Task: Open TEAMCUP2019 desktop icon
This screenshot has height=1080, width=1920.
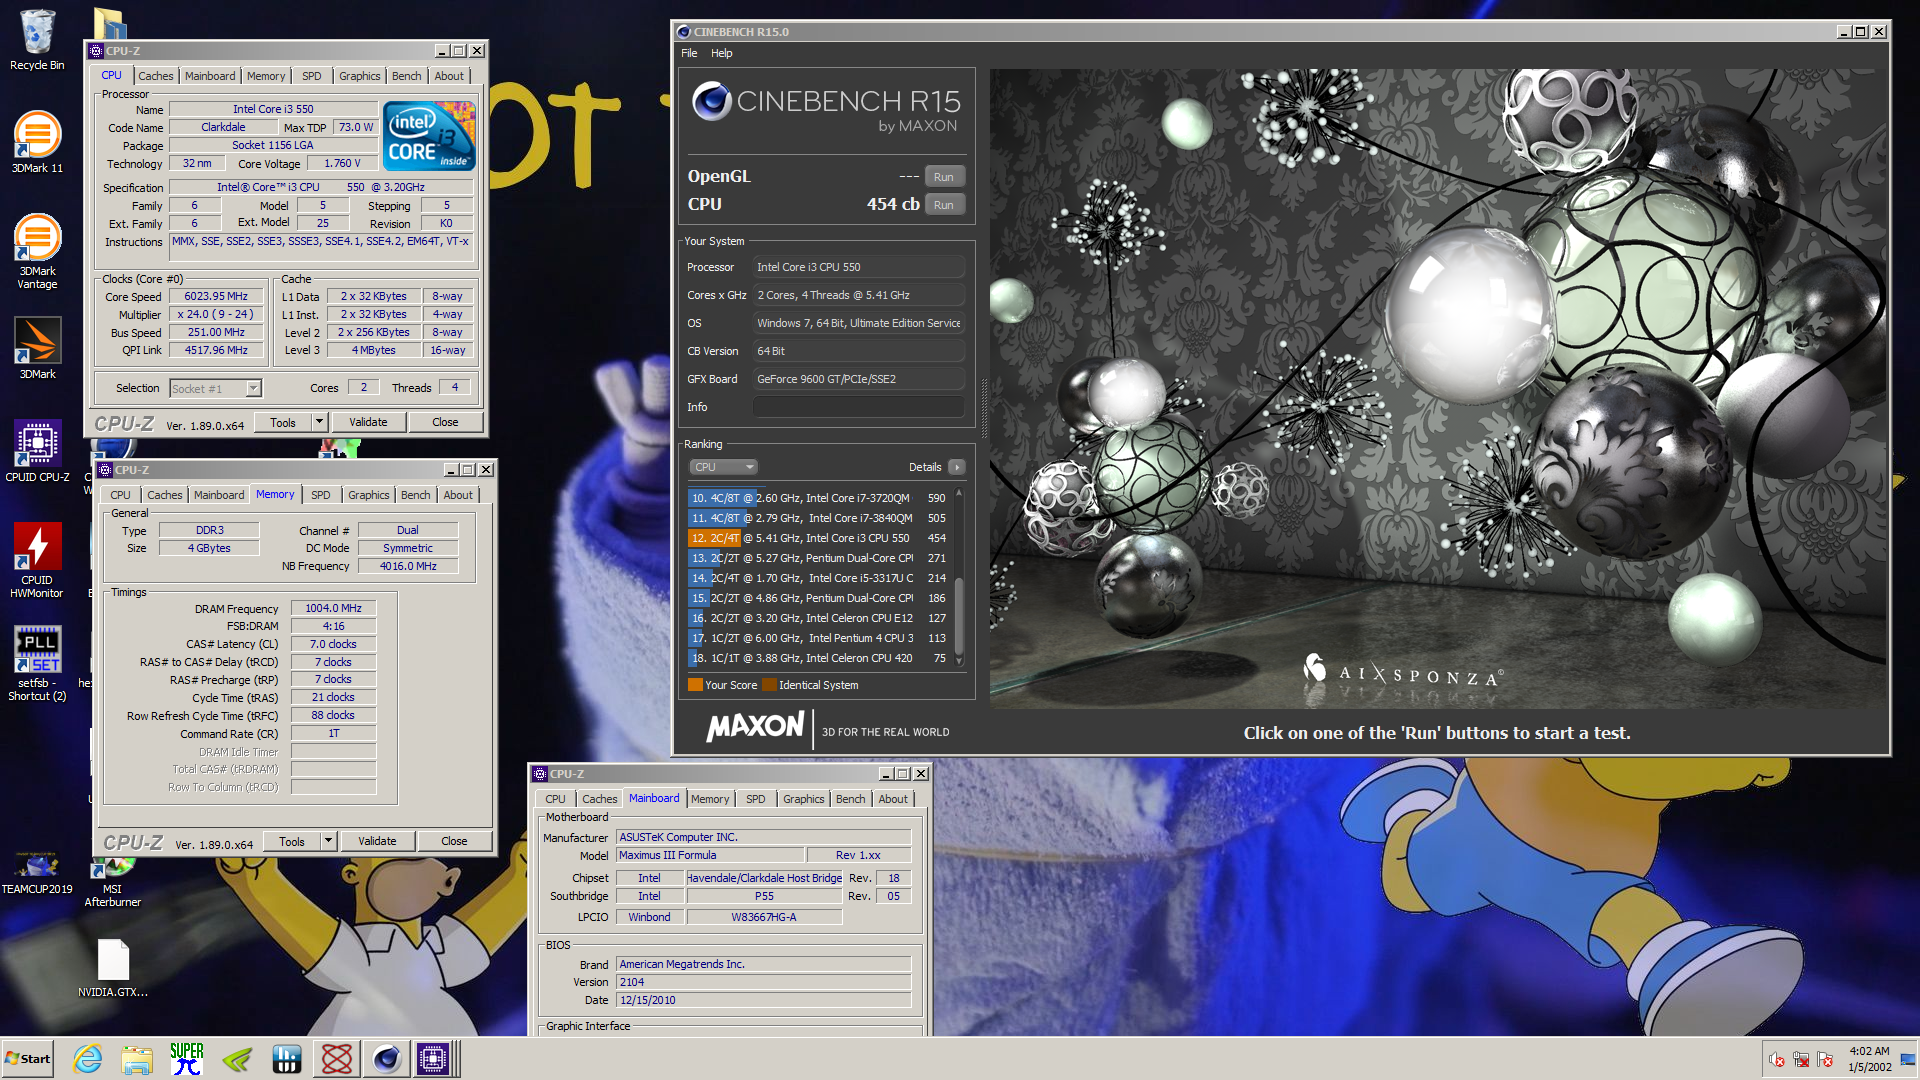Action: tap(37, 872)
